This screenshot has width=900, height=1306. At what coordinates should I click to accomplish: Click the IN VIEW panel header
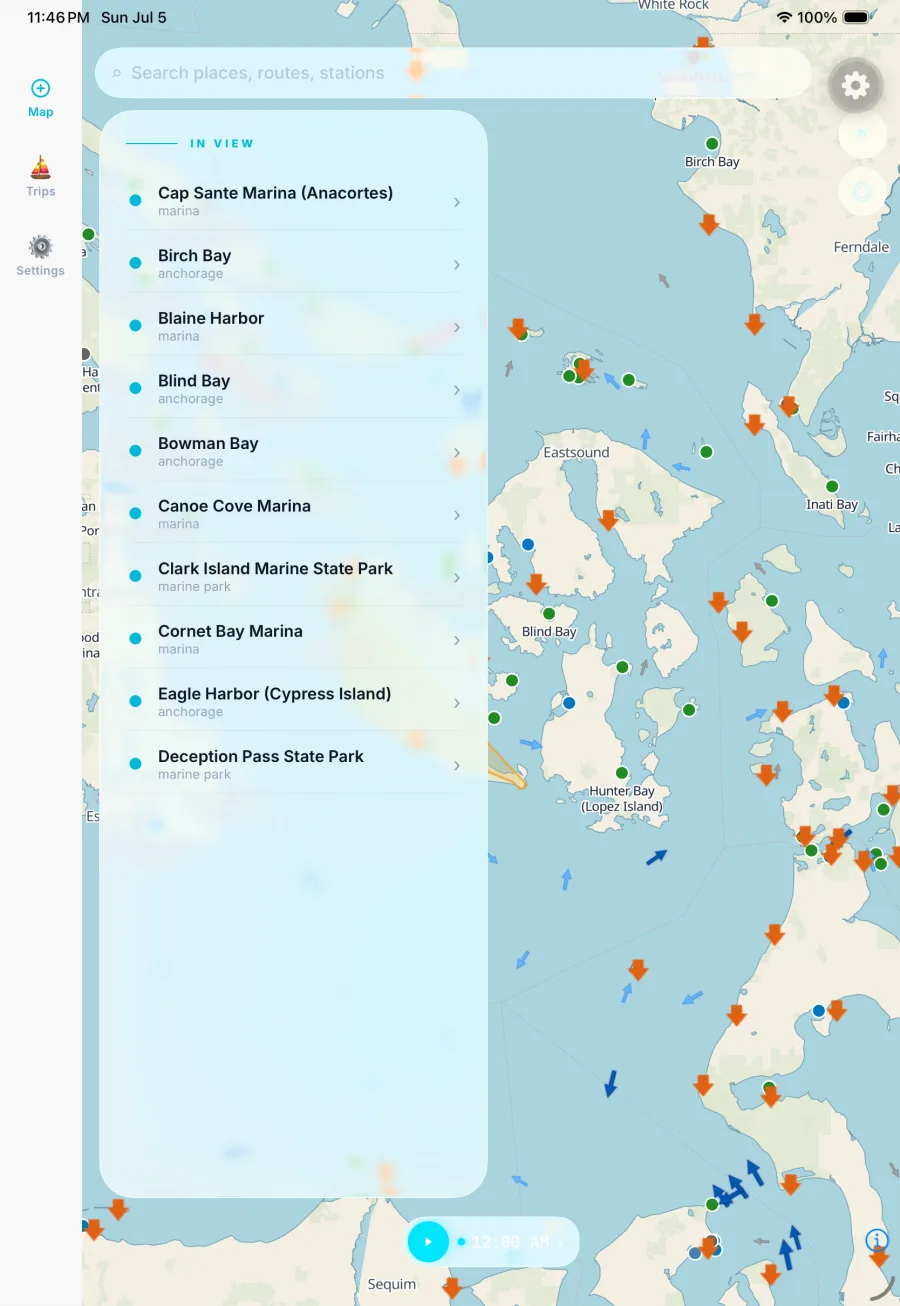[222, 143]
